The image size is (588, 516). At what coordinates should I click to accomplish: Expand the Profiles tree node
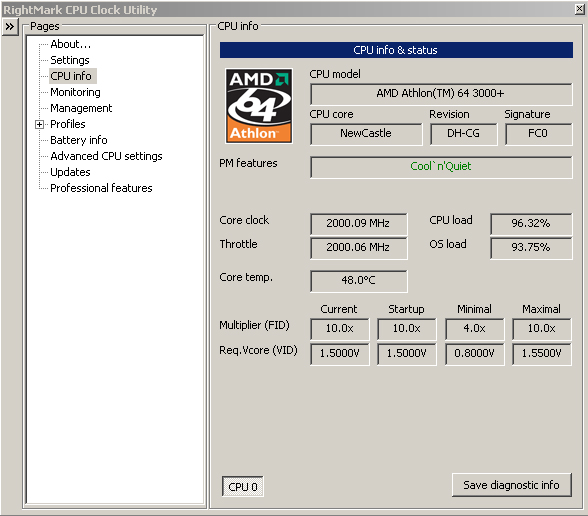point(39,124)
